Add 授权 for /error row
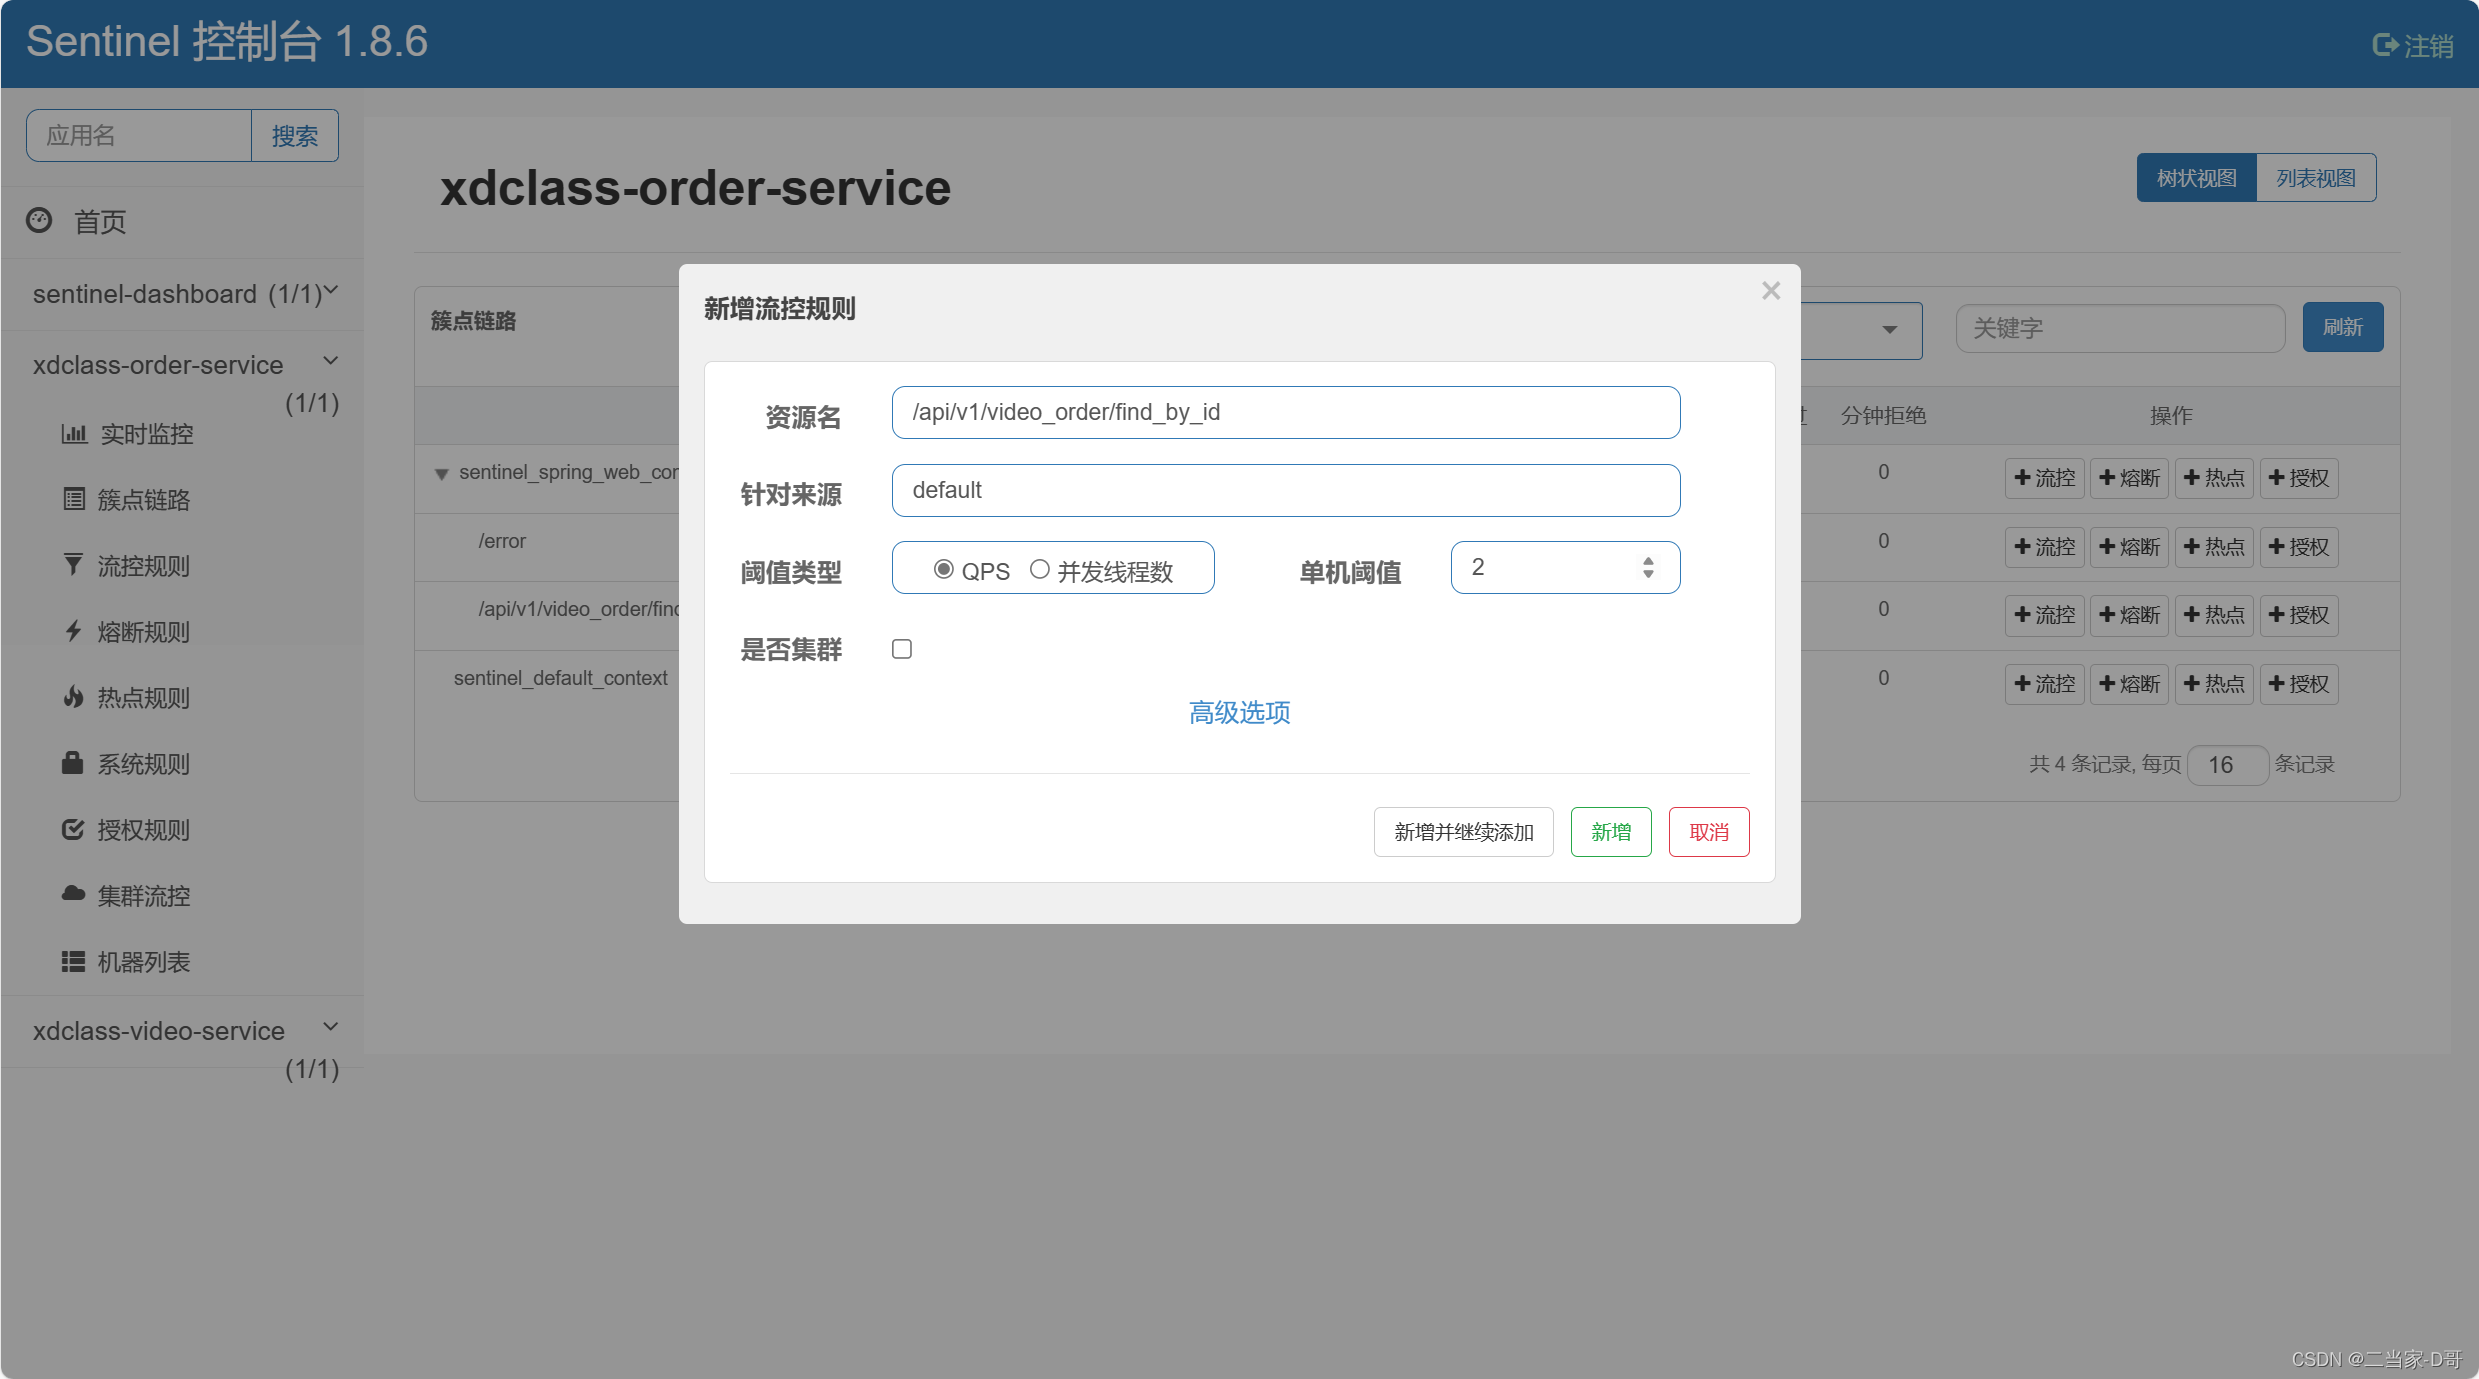2479x1379 pixels. click(x=2299, y=547)
